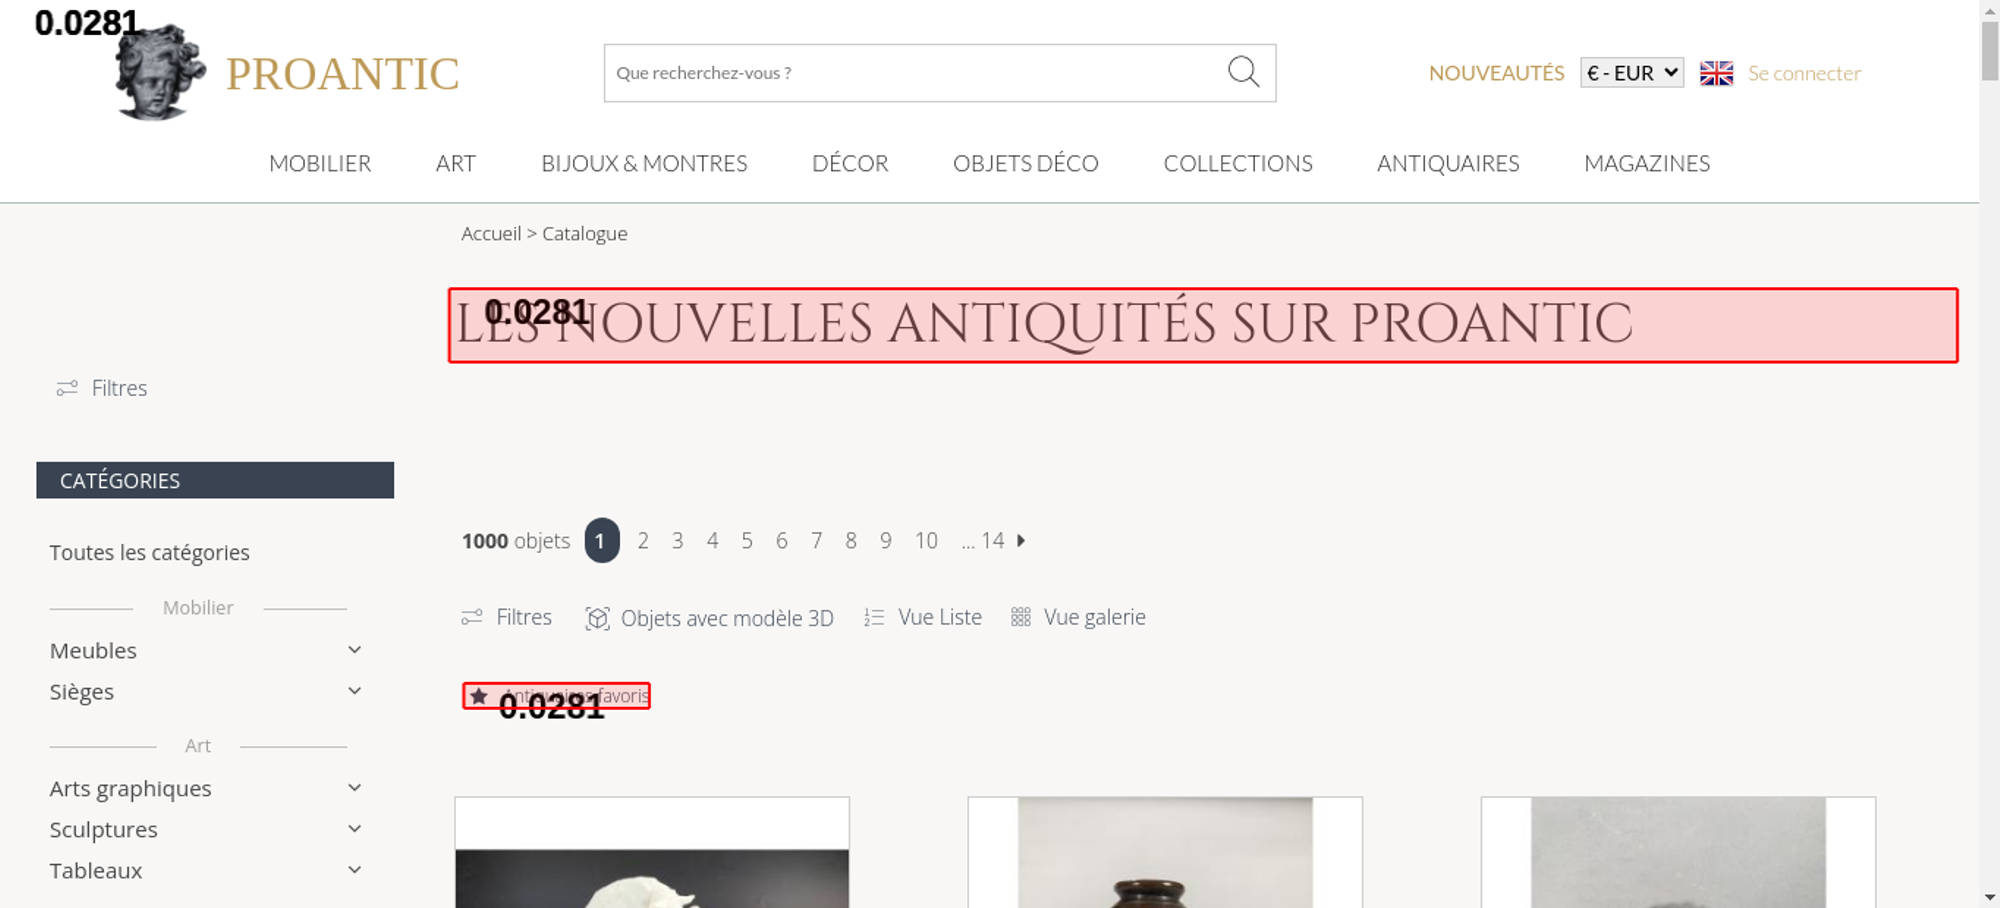
Task: Click the vertical scrollbar thumb
Action: tap(1990, 50)
